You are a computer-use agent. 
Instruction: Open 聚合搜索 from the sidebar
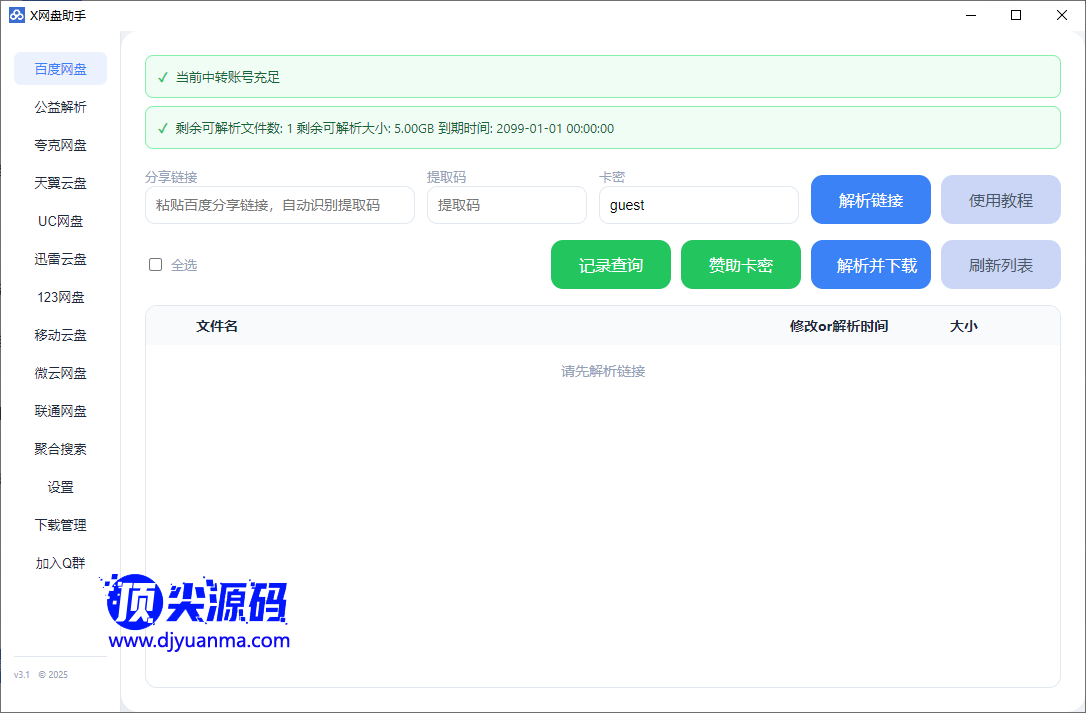pos(60,449)
